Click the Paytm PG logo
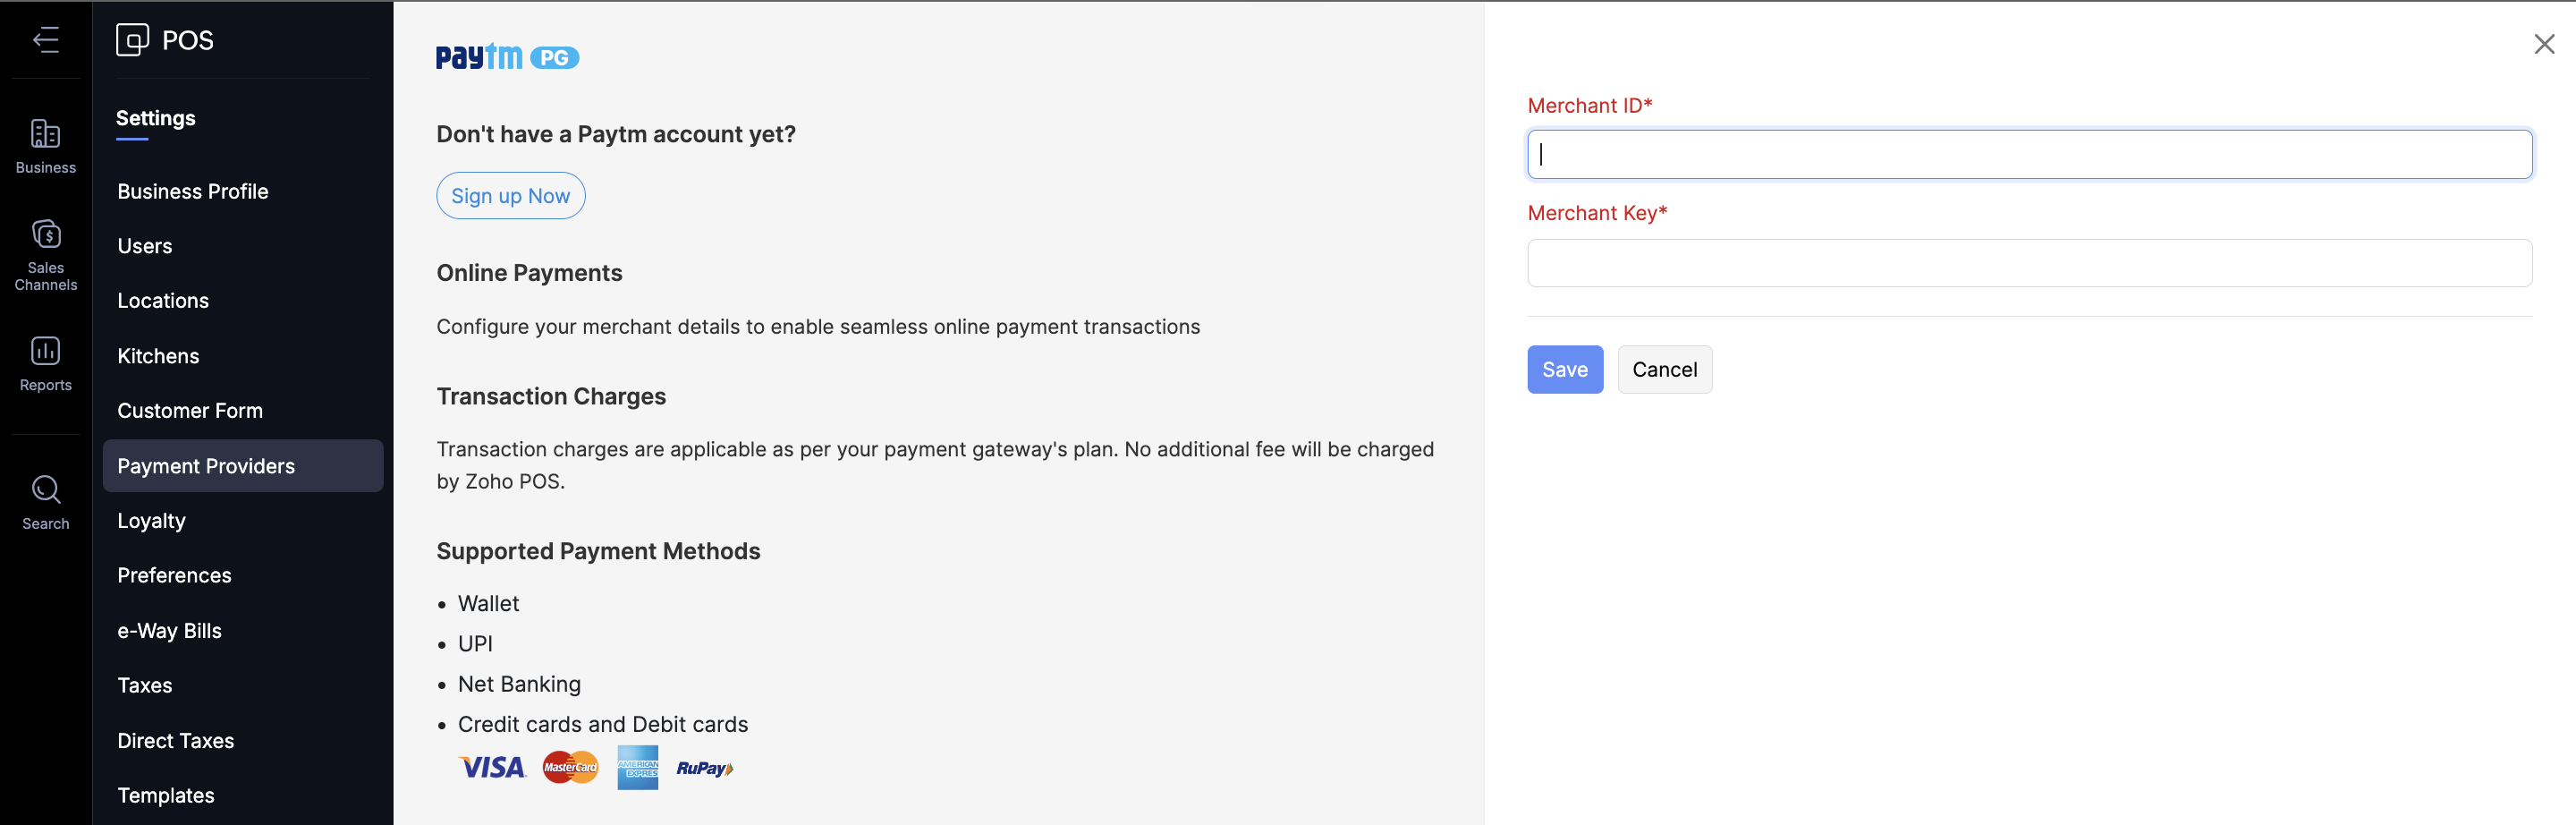Viewport: 2576px width, 825px height. 507,57
